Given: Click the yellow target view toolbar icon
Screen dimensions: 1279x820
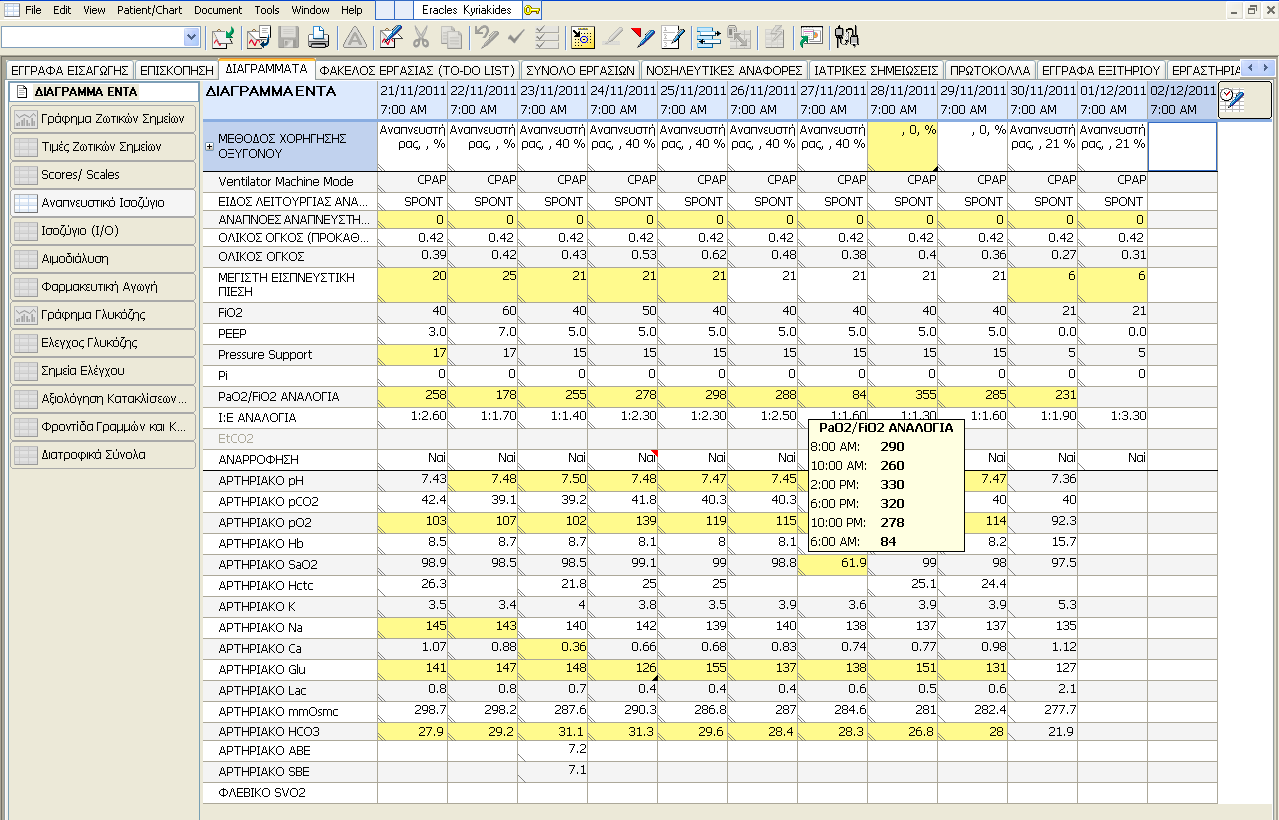Looking at the screenshot, I should (582, 38).
